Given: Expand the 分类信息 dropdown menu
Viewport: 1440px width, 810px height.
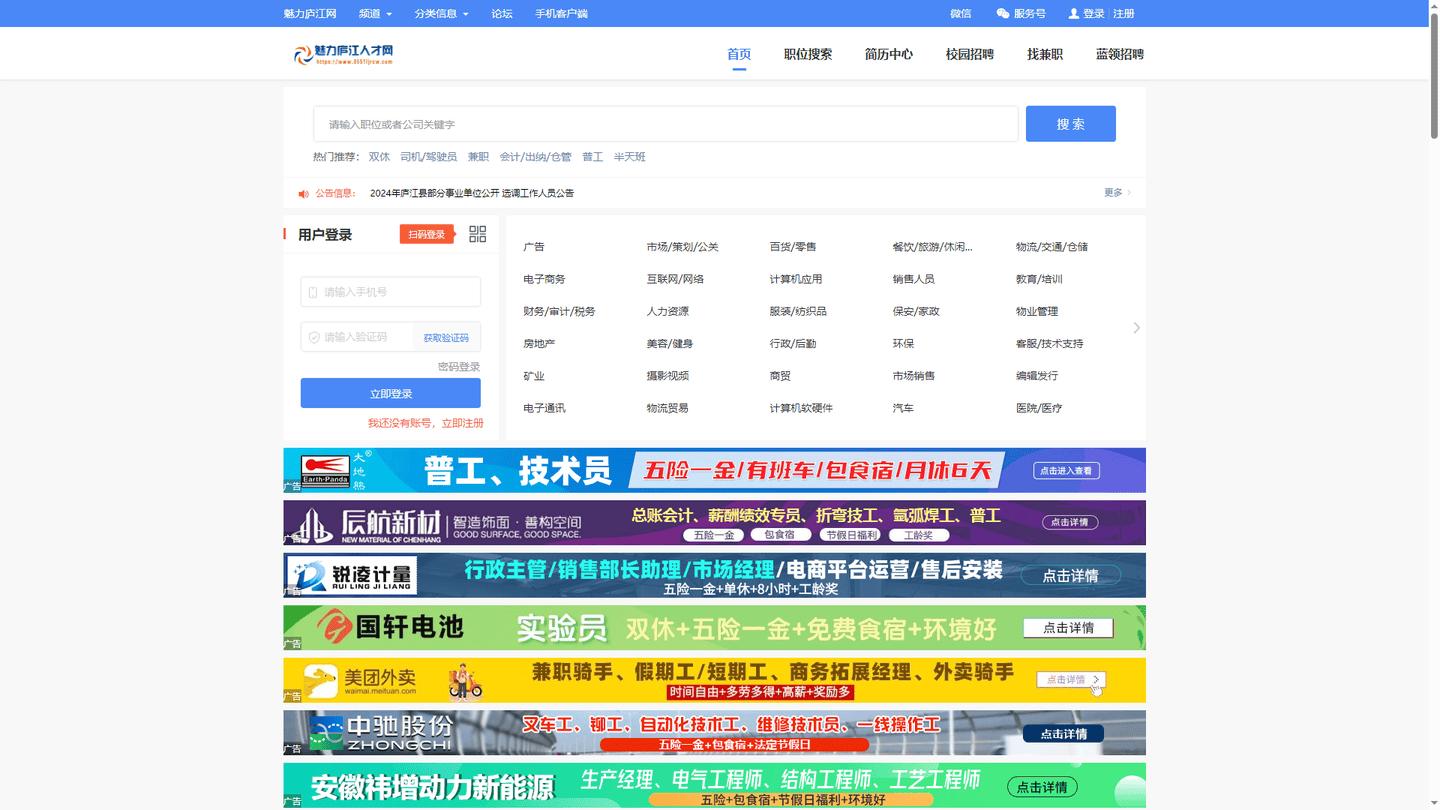Looking at the screenshot, I should (441, 14).
